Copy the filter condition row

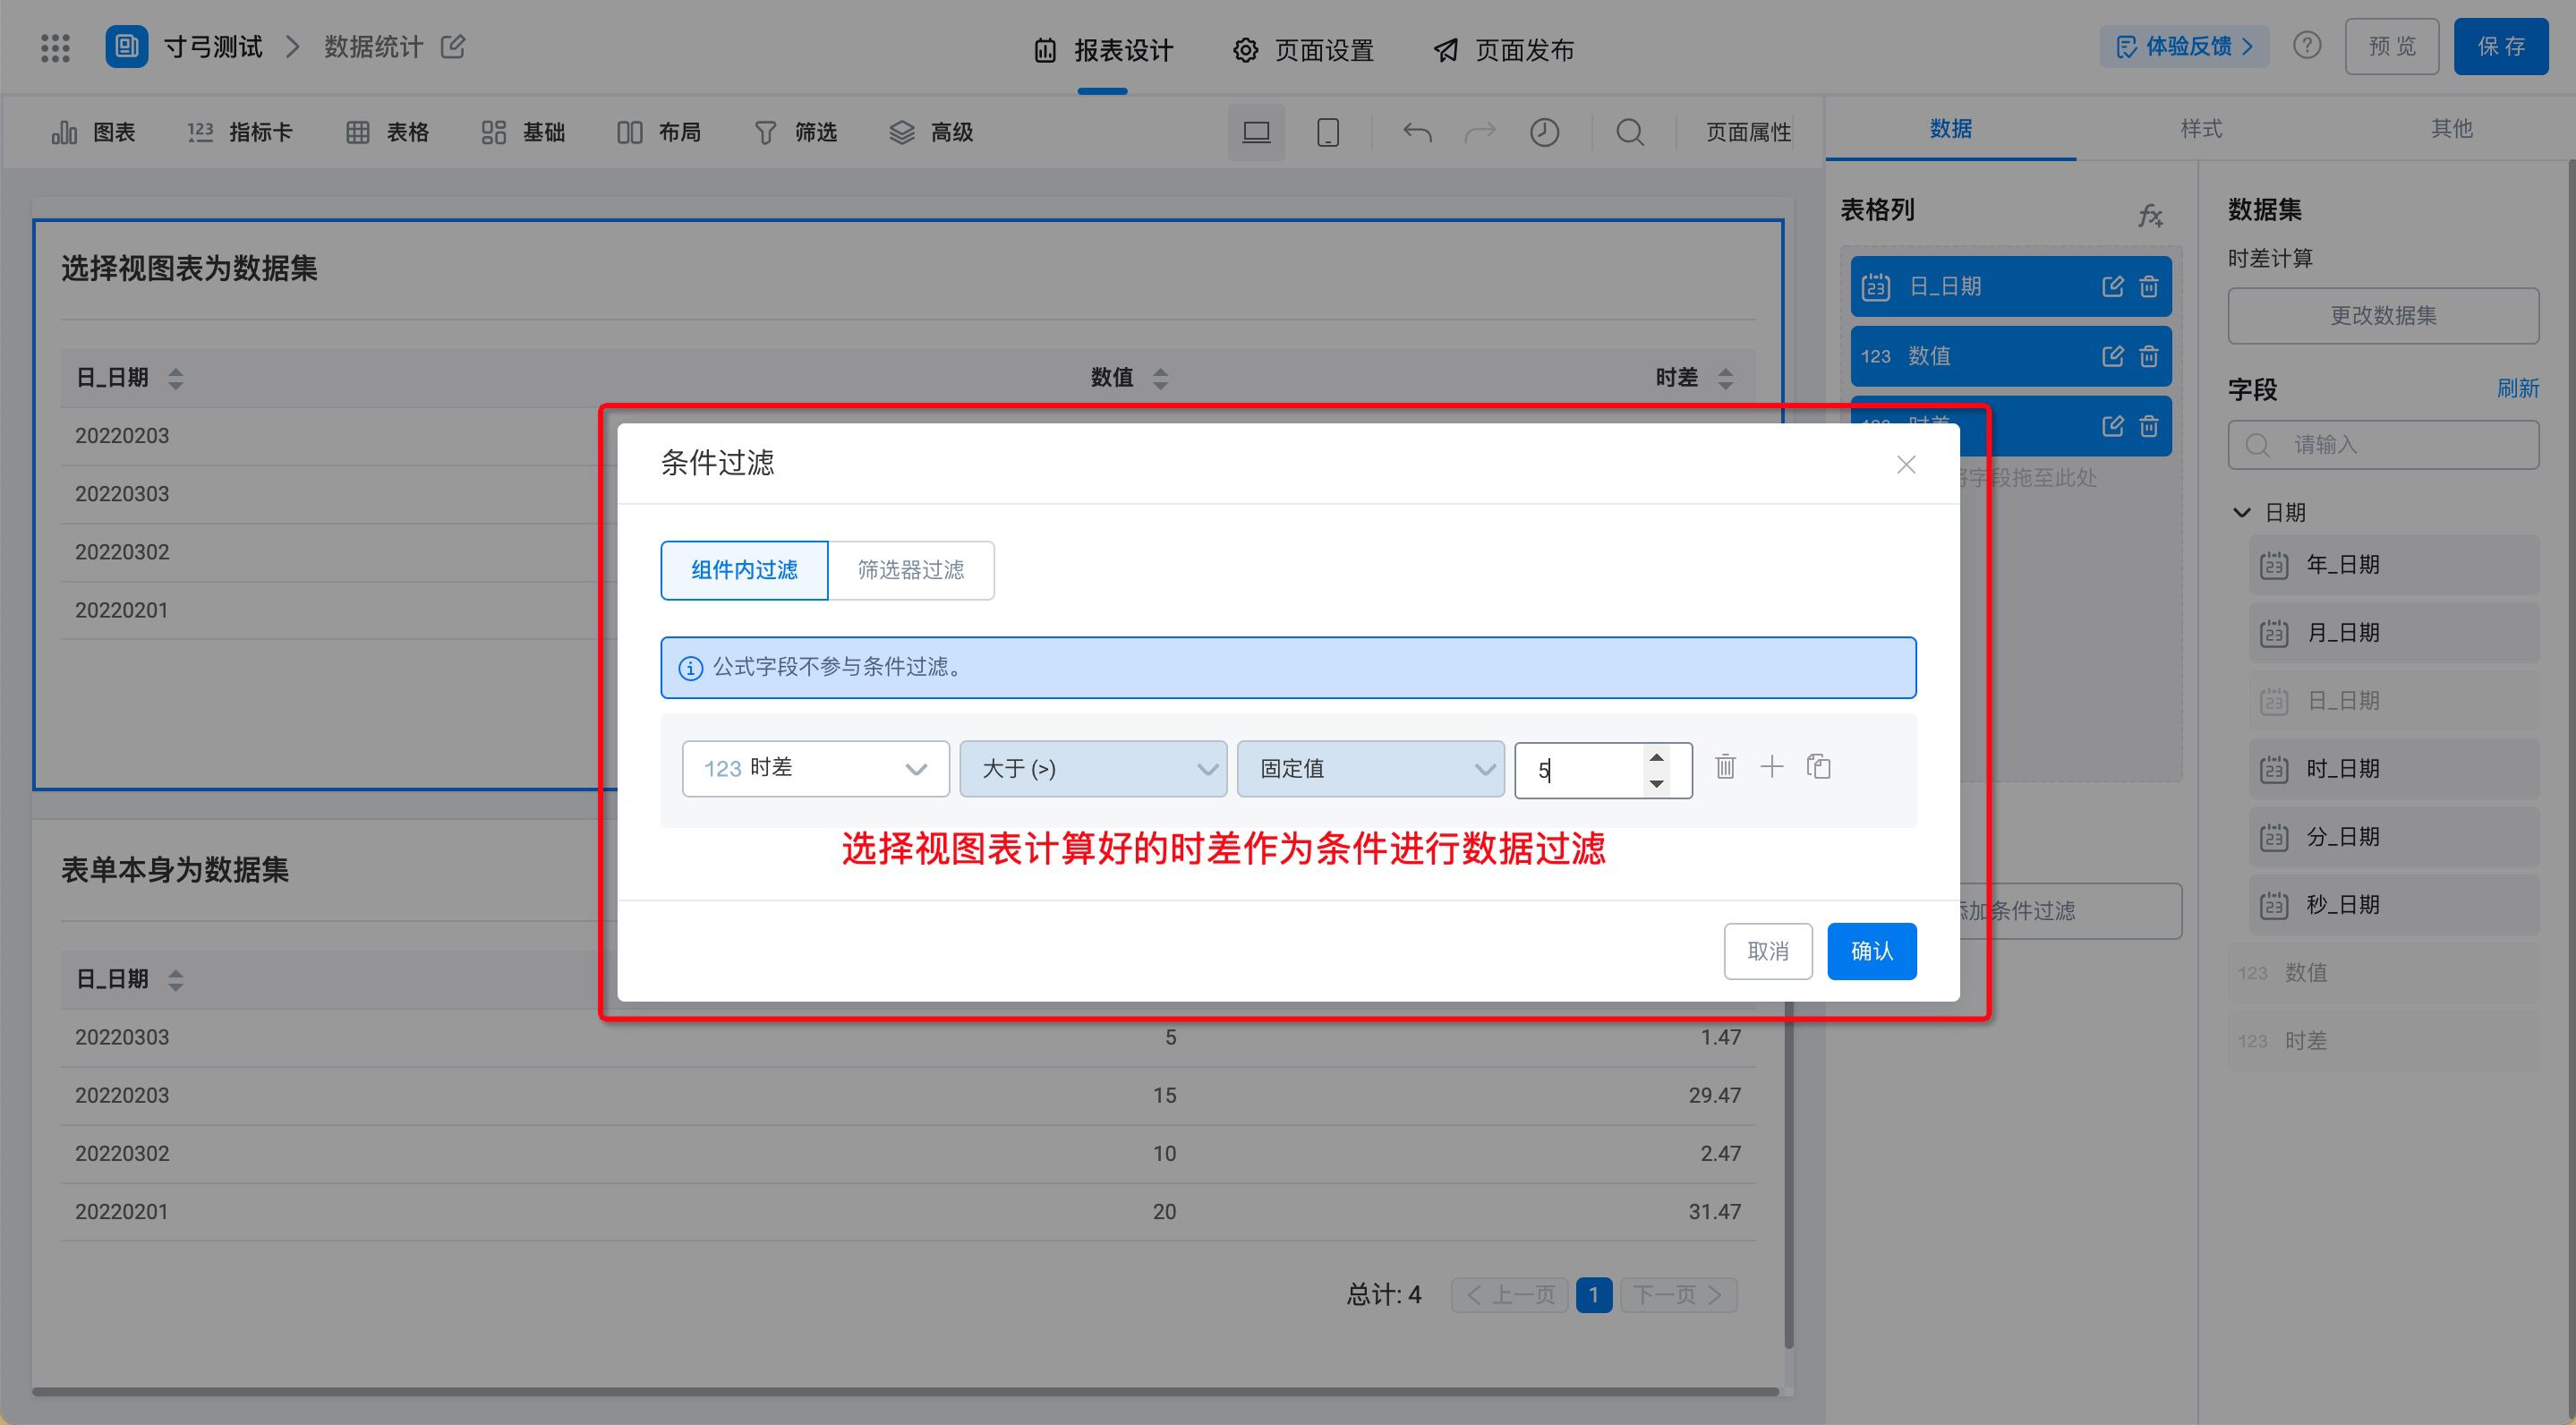[x=1819, y=767]
